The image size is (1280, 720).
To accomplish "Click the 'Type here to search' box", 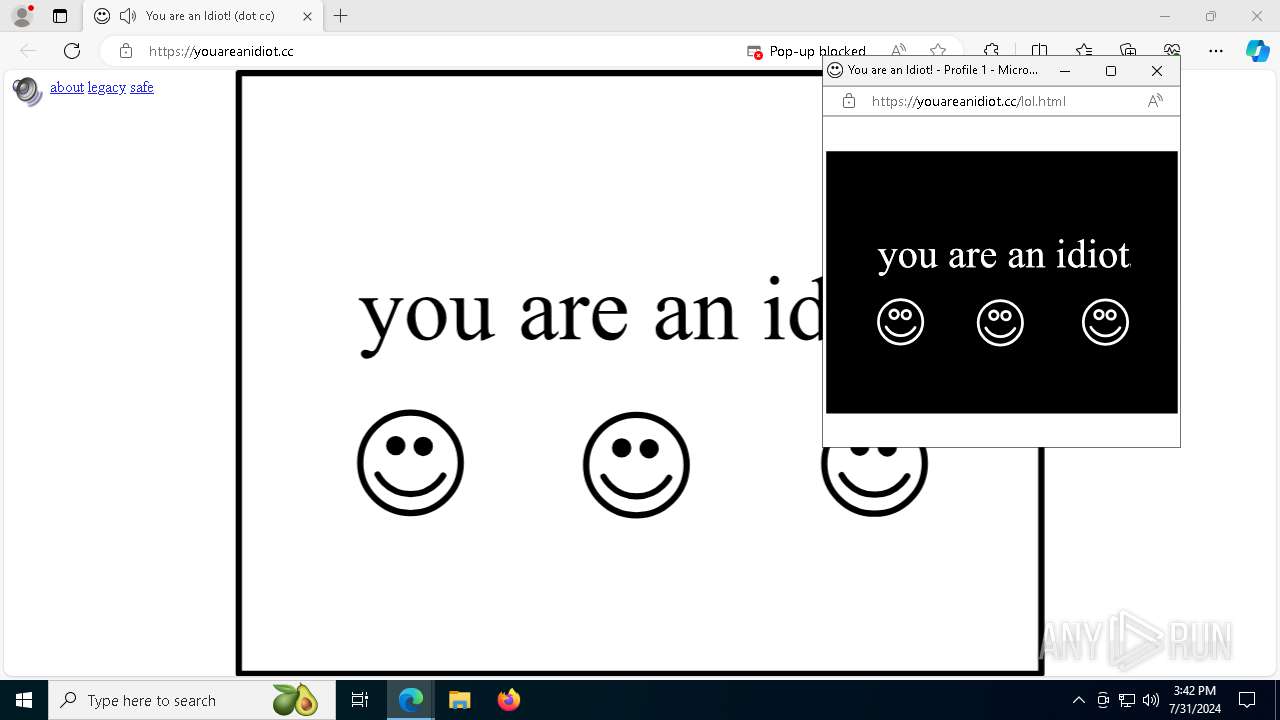I will click(x=190, y=700).
